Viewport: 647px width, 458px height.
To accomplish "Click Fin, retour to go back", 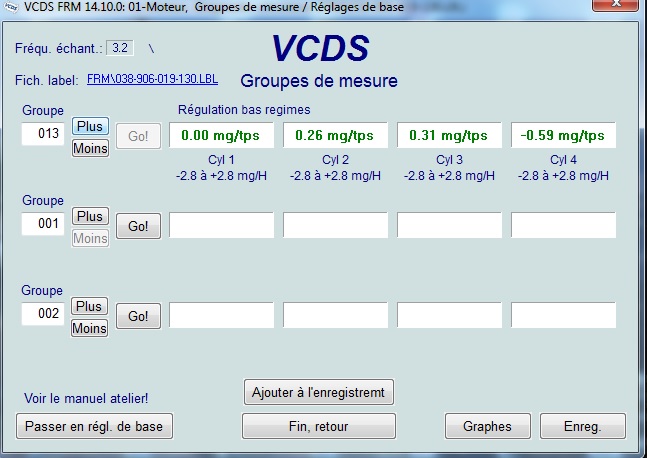I will coord(319,426).
